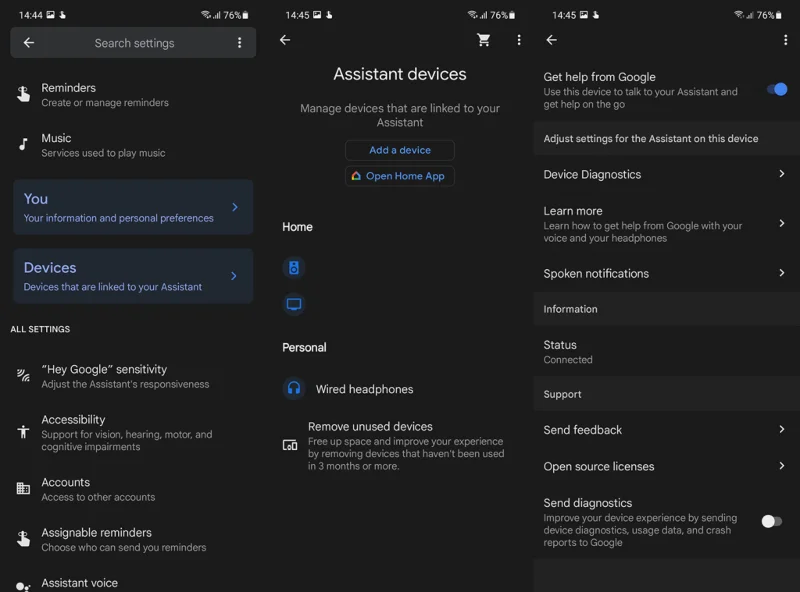This screenshot has width=800, height=592.
Task: Open Assignable reminders setting
Action: 133,539
